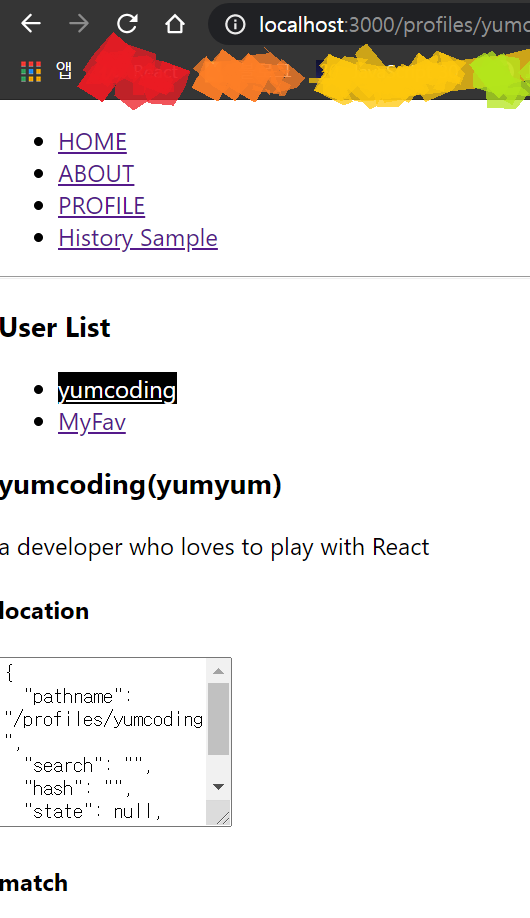Click the location textarea scroll down arrow

pos(218,787)
